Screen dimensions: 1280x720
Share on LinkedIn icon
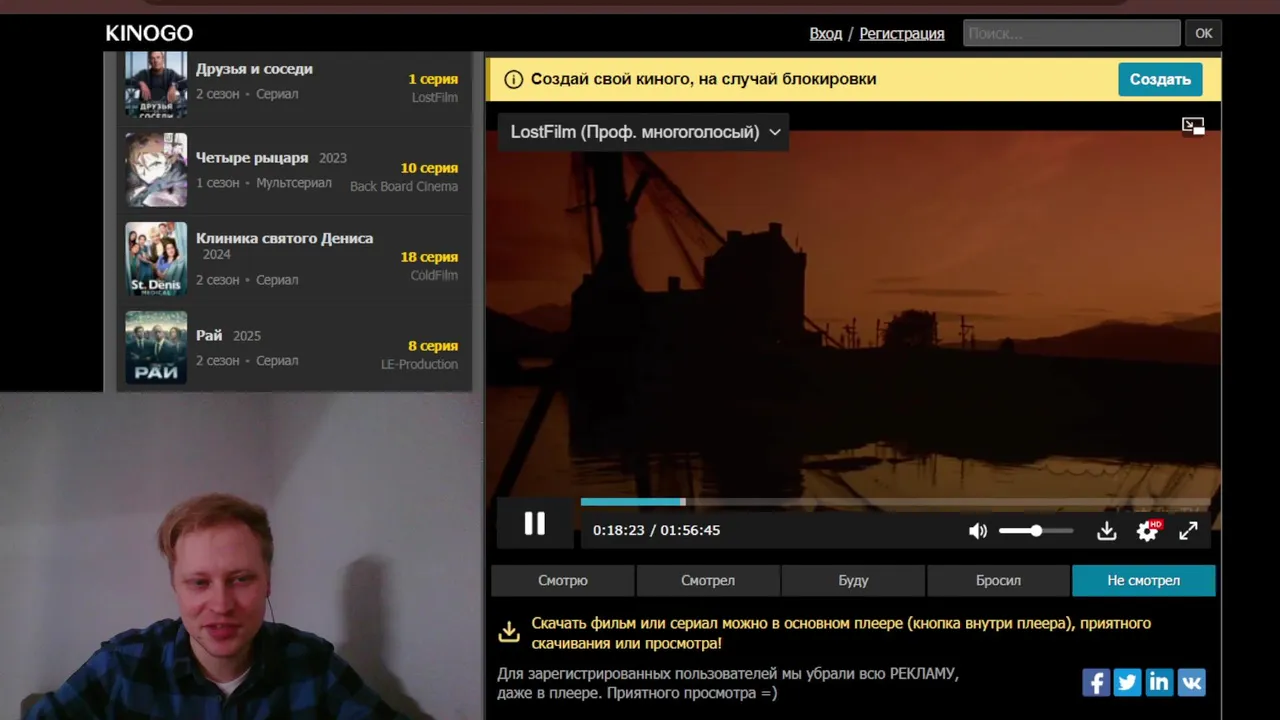[1159, 682]
